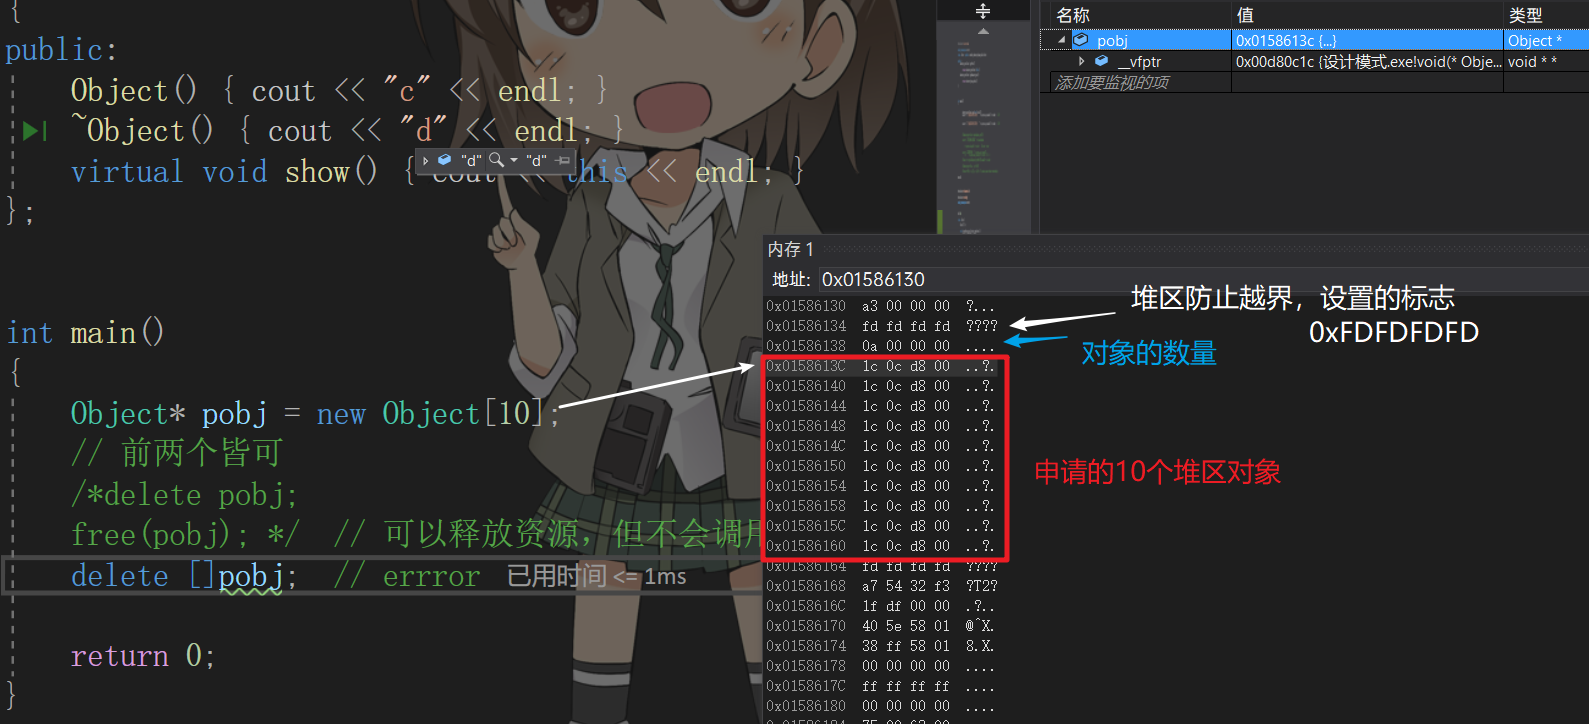Click 'virtual' keyword in show declaration
The height and width of the screenshot is (724, 1589).
tap(127, 172)
